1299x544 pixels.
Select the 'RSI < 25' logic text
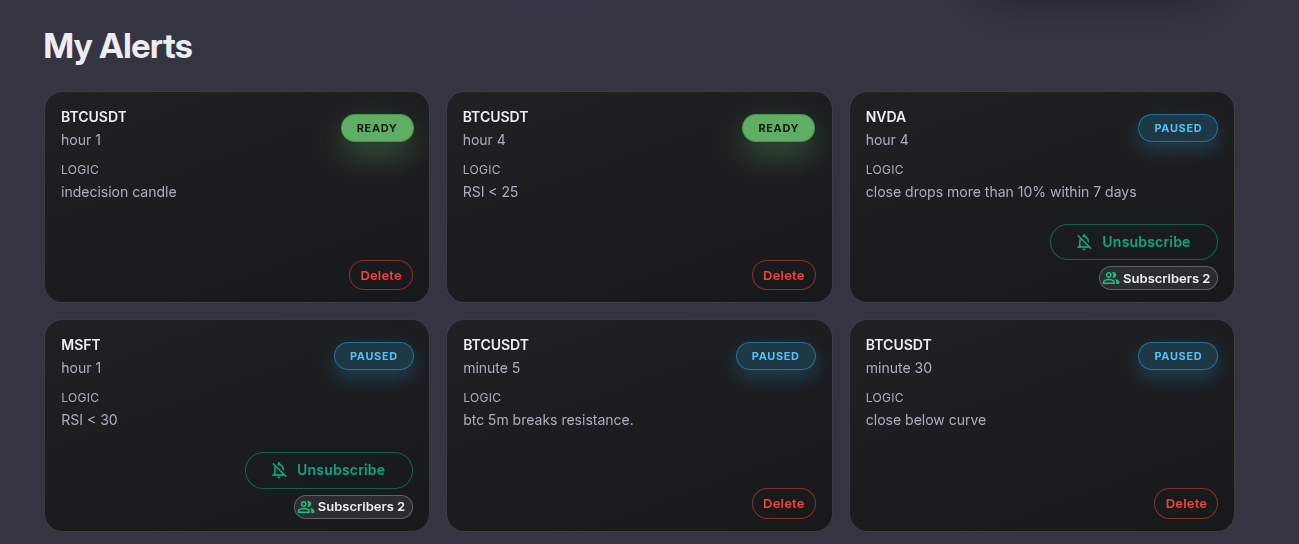coord(491,192)
